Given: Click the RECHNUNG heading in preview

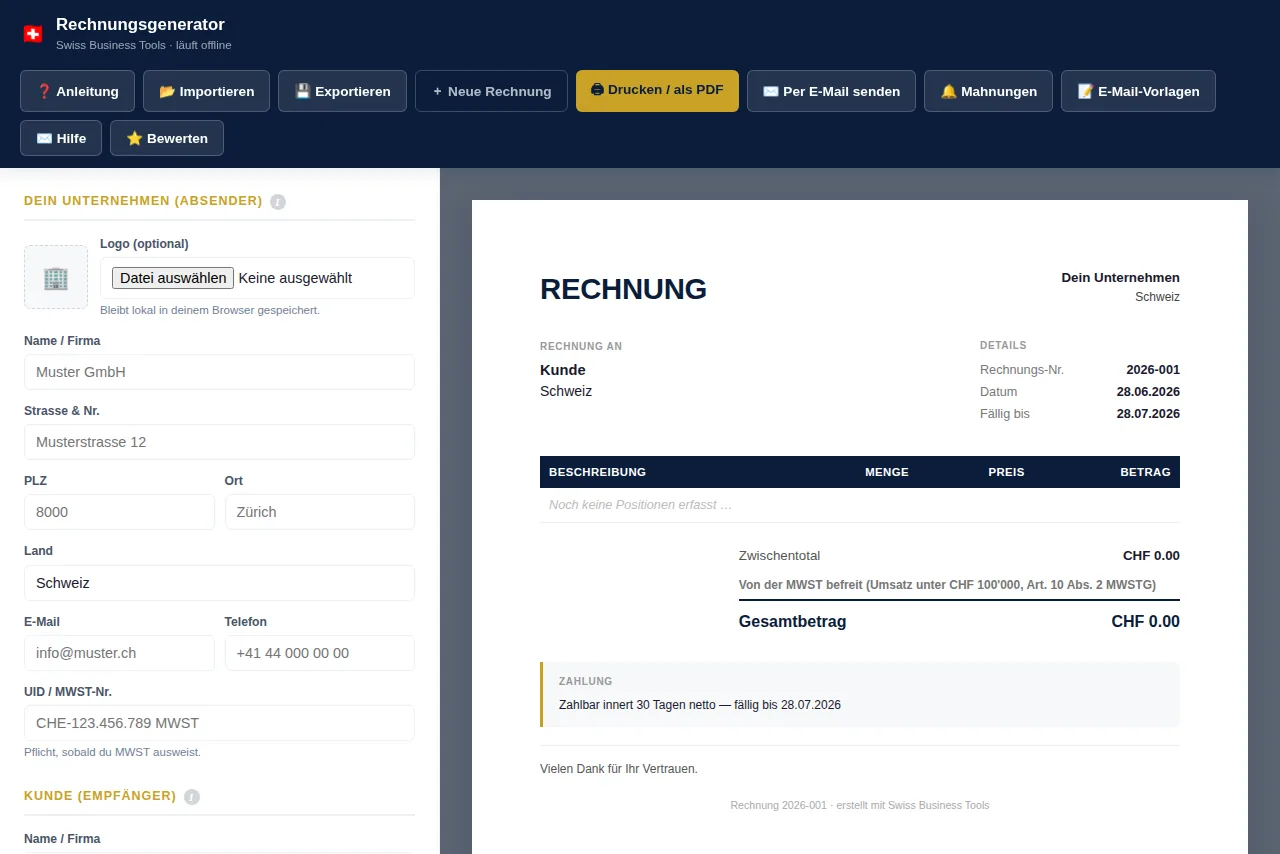Looking at the screenshot, I should tap(623, 289).
